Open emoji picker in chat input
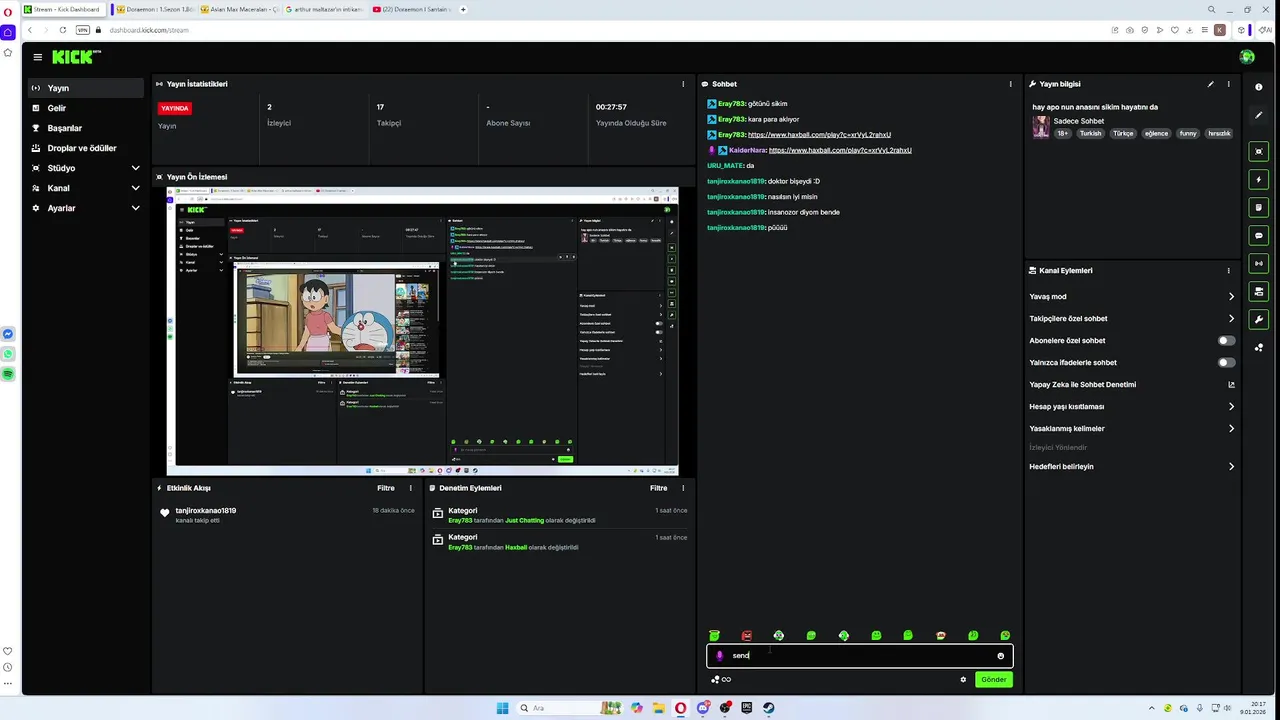The height and width of the screenshot is (720, 1280). pos(1000,656)
